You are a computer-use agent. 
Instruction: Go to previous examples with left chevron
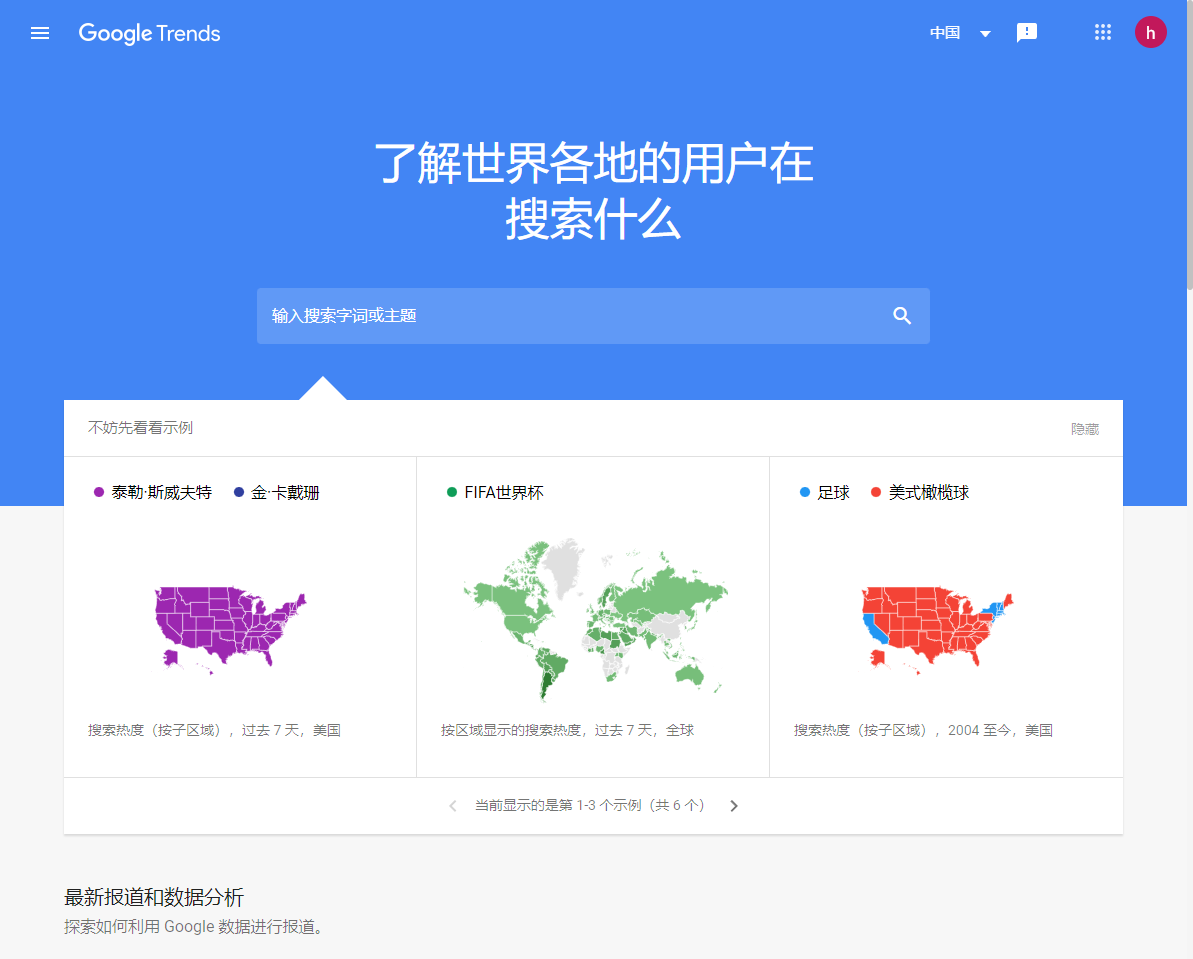[x=453, y=806]
